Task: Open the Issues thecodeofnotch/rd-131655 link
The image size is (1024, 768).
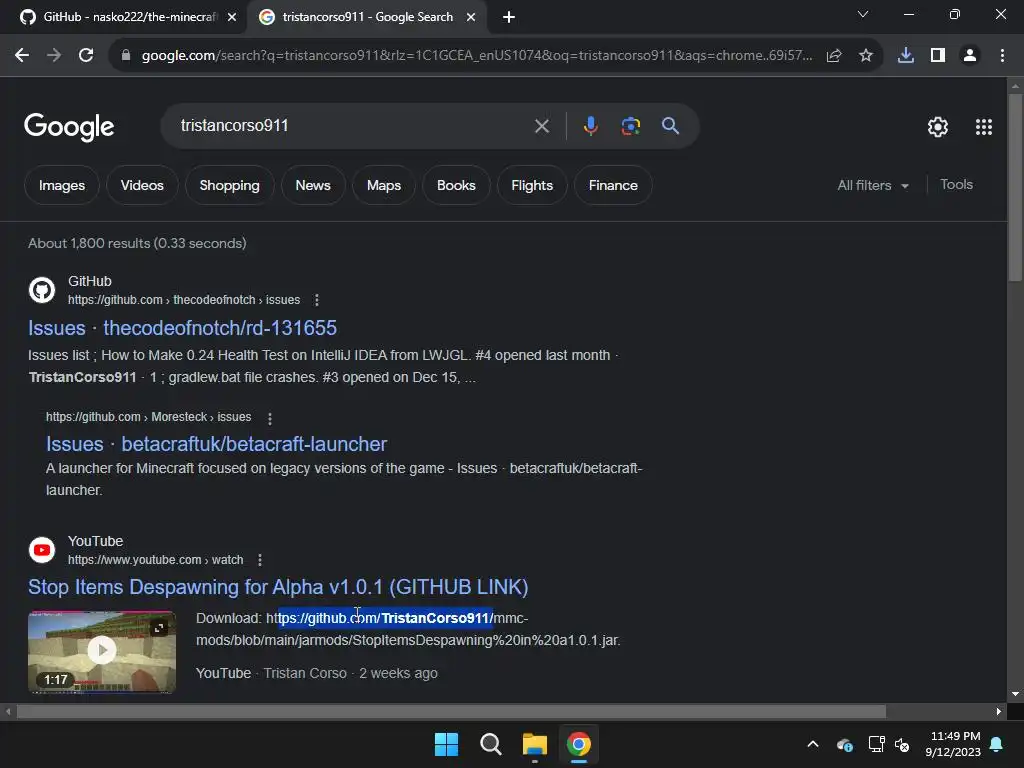Action: (x=182, y=328)
